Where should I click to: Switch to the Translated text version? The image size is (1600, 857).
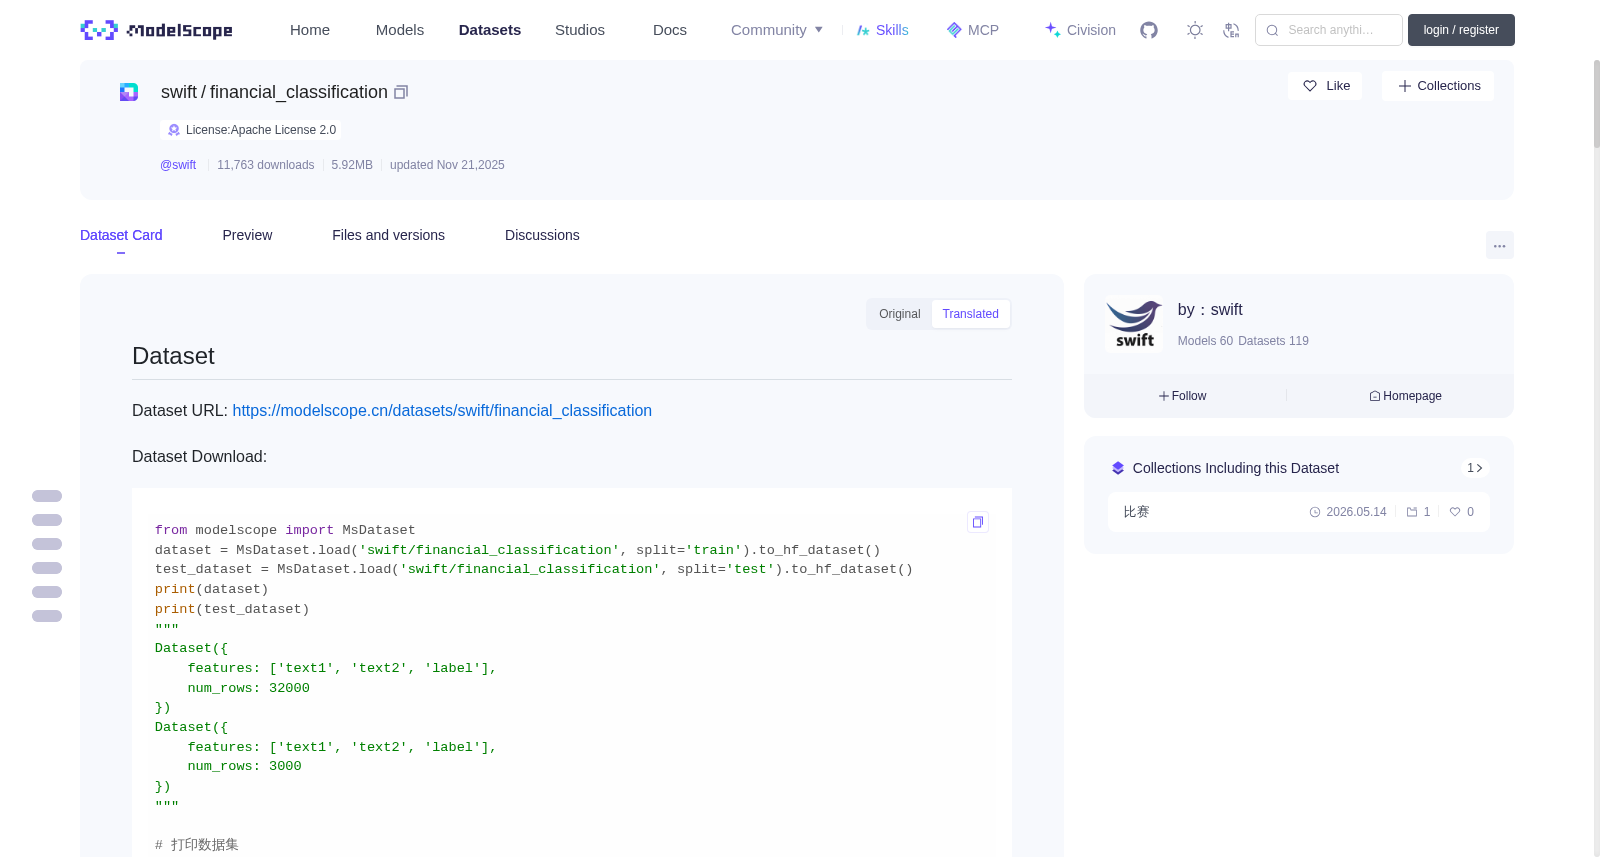(970, 314)
